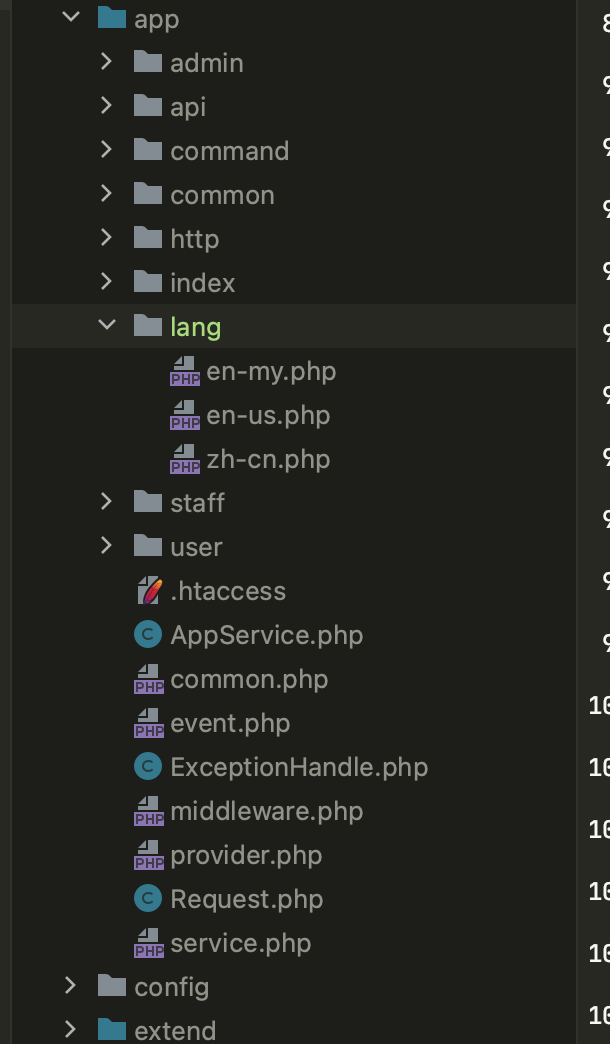Click the config folder icon

(x=112, y=985)
